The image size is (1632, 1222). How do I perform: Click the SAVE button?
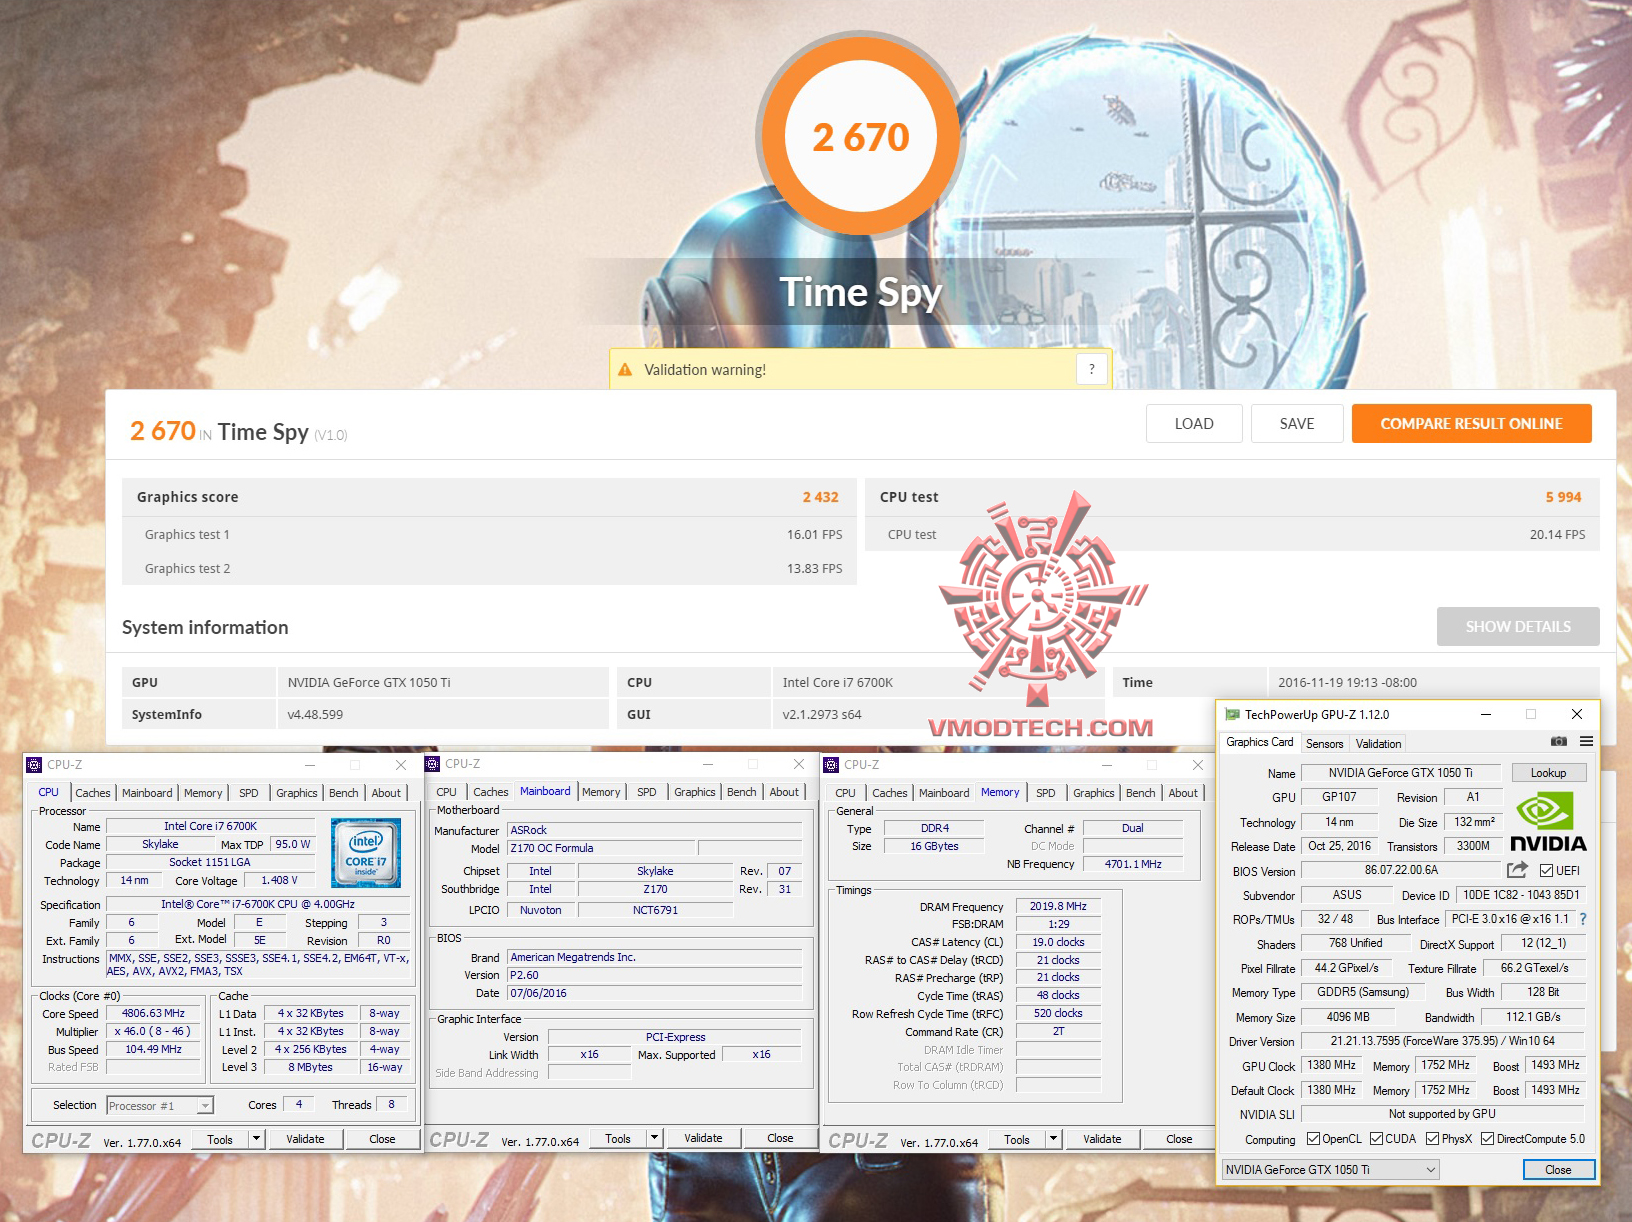(x=1297, y=423)
